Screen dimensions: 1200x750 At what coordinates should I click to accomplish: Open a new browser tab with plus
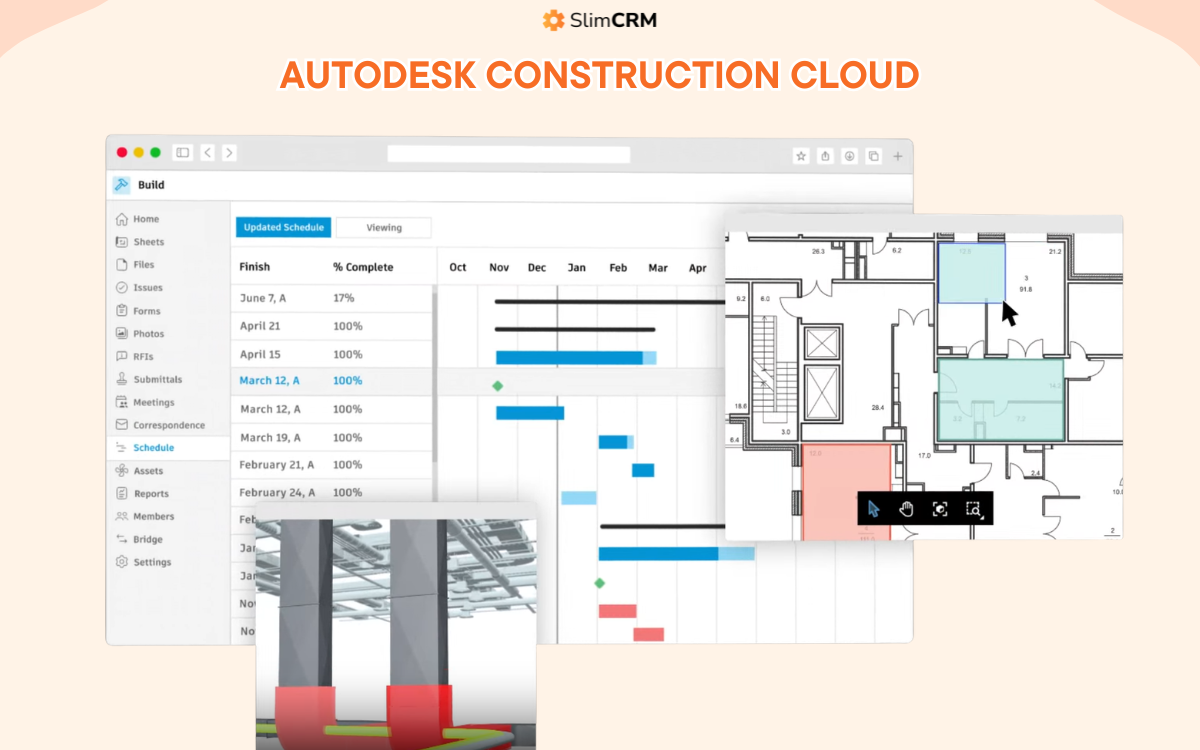pos(897,156)
